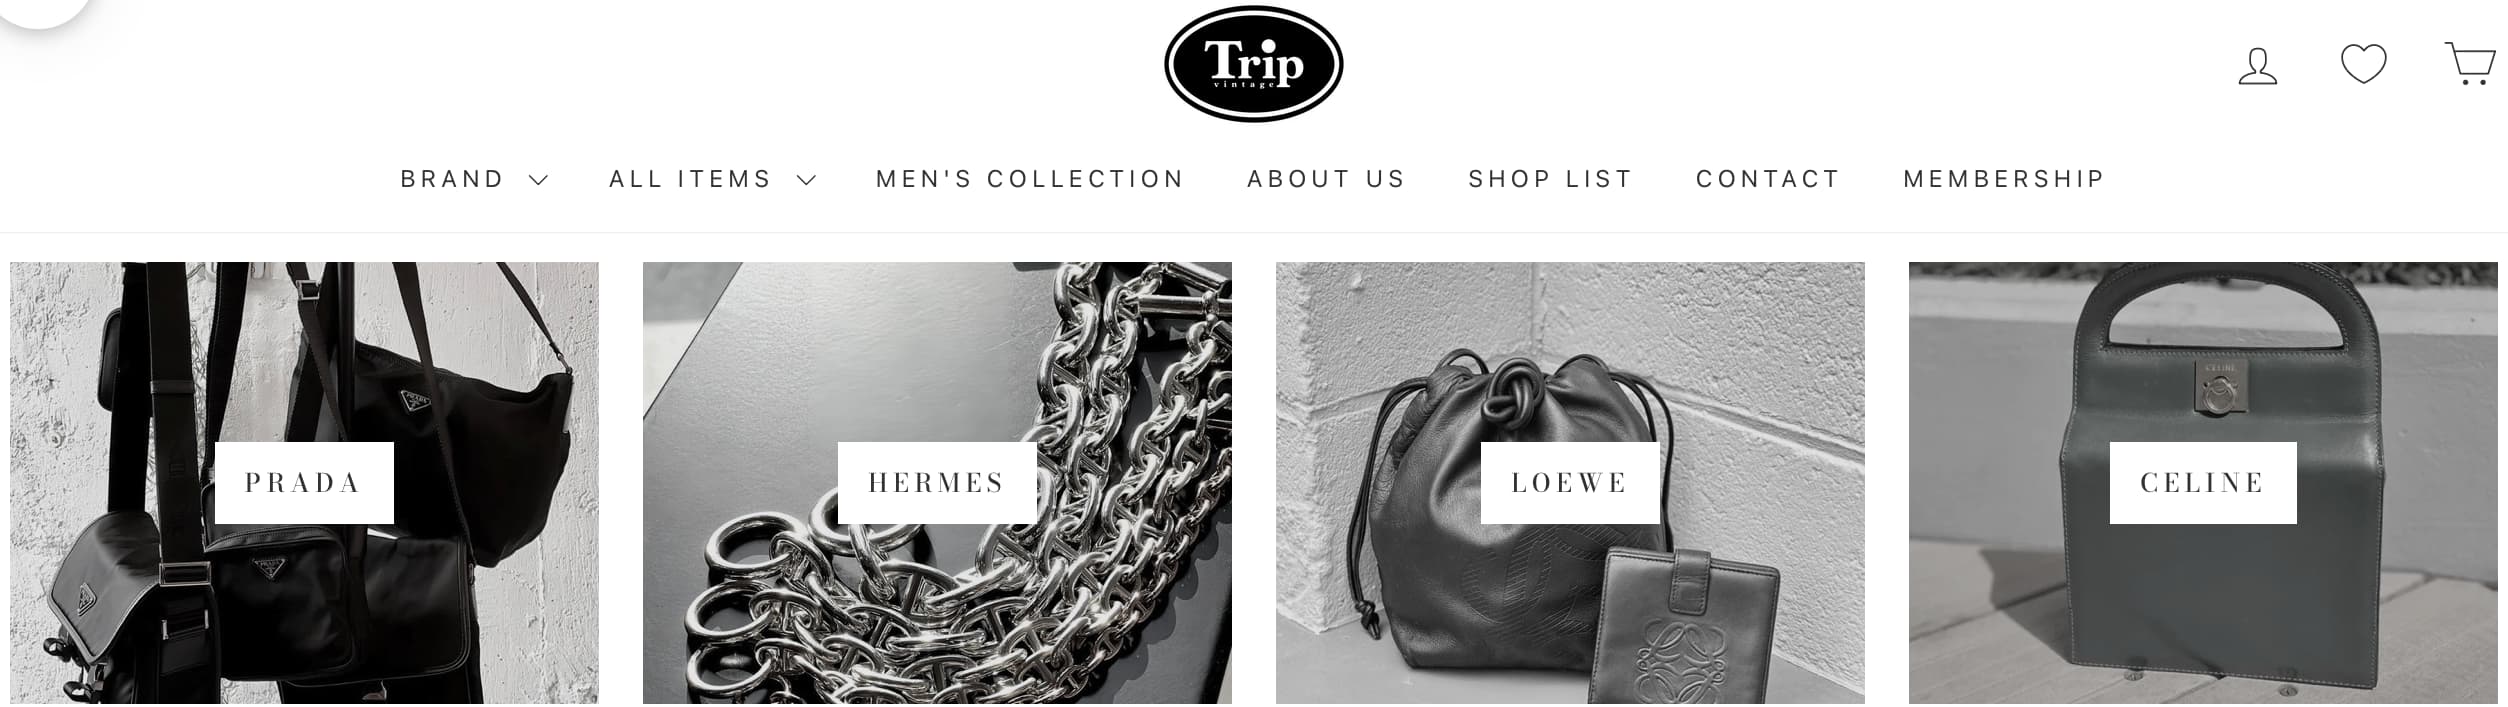2508x707 pixels.
Task: Go to the MEMBERSHIP page
Action: point(2003,179)
